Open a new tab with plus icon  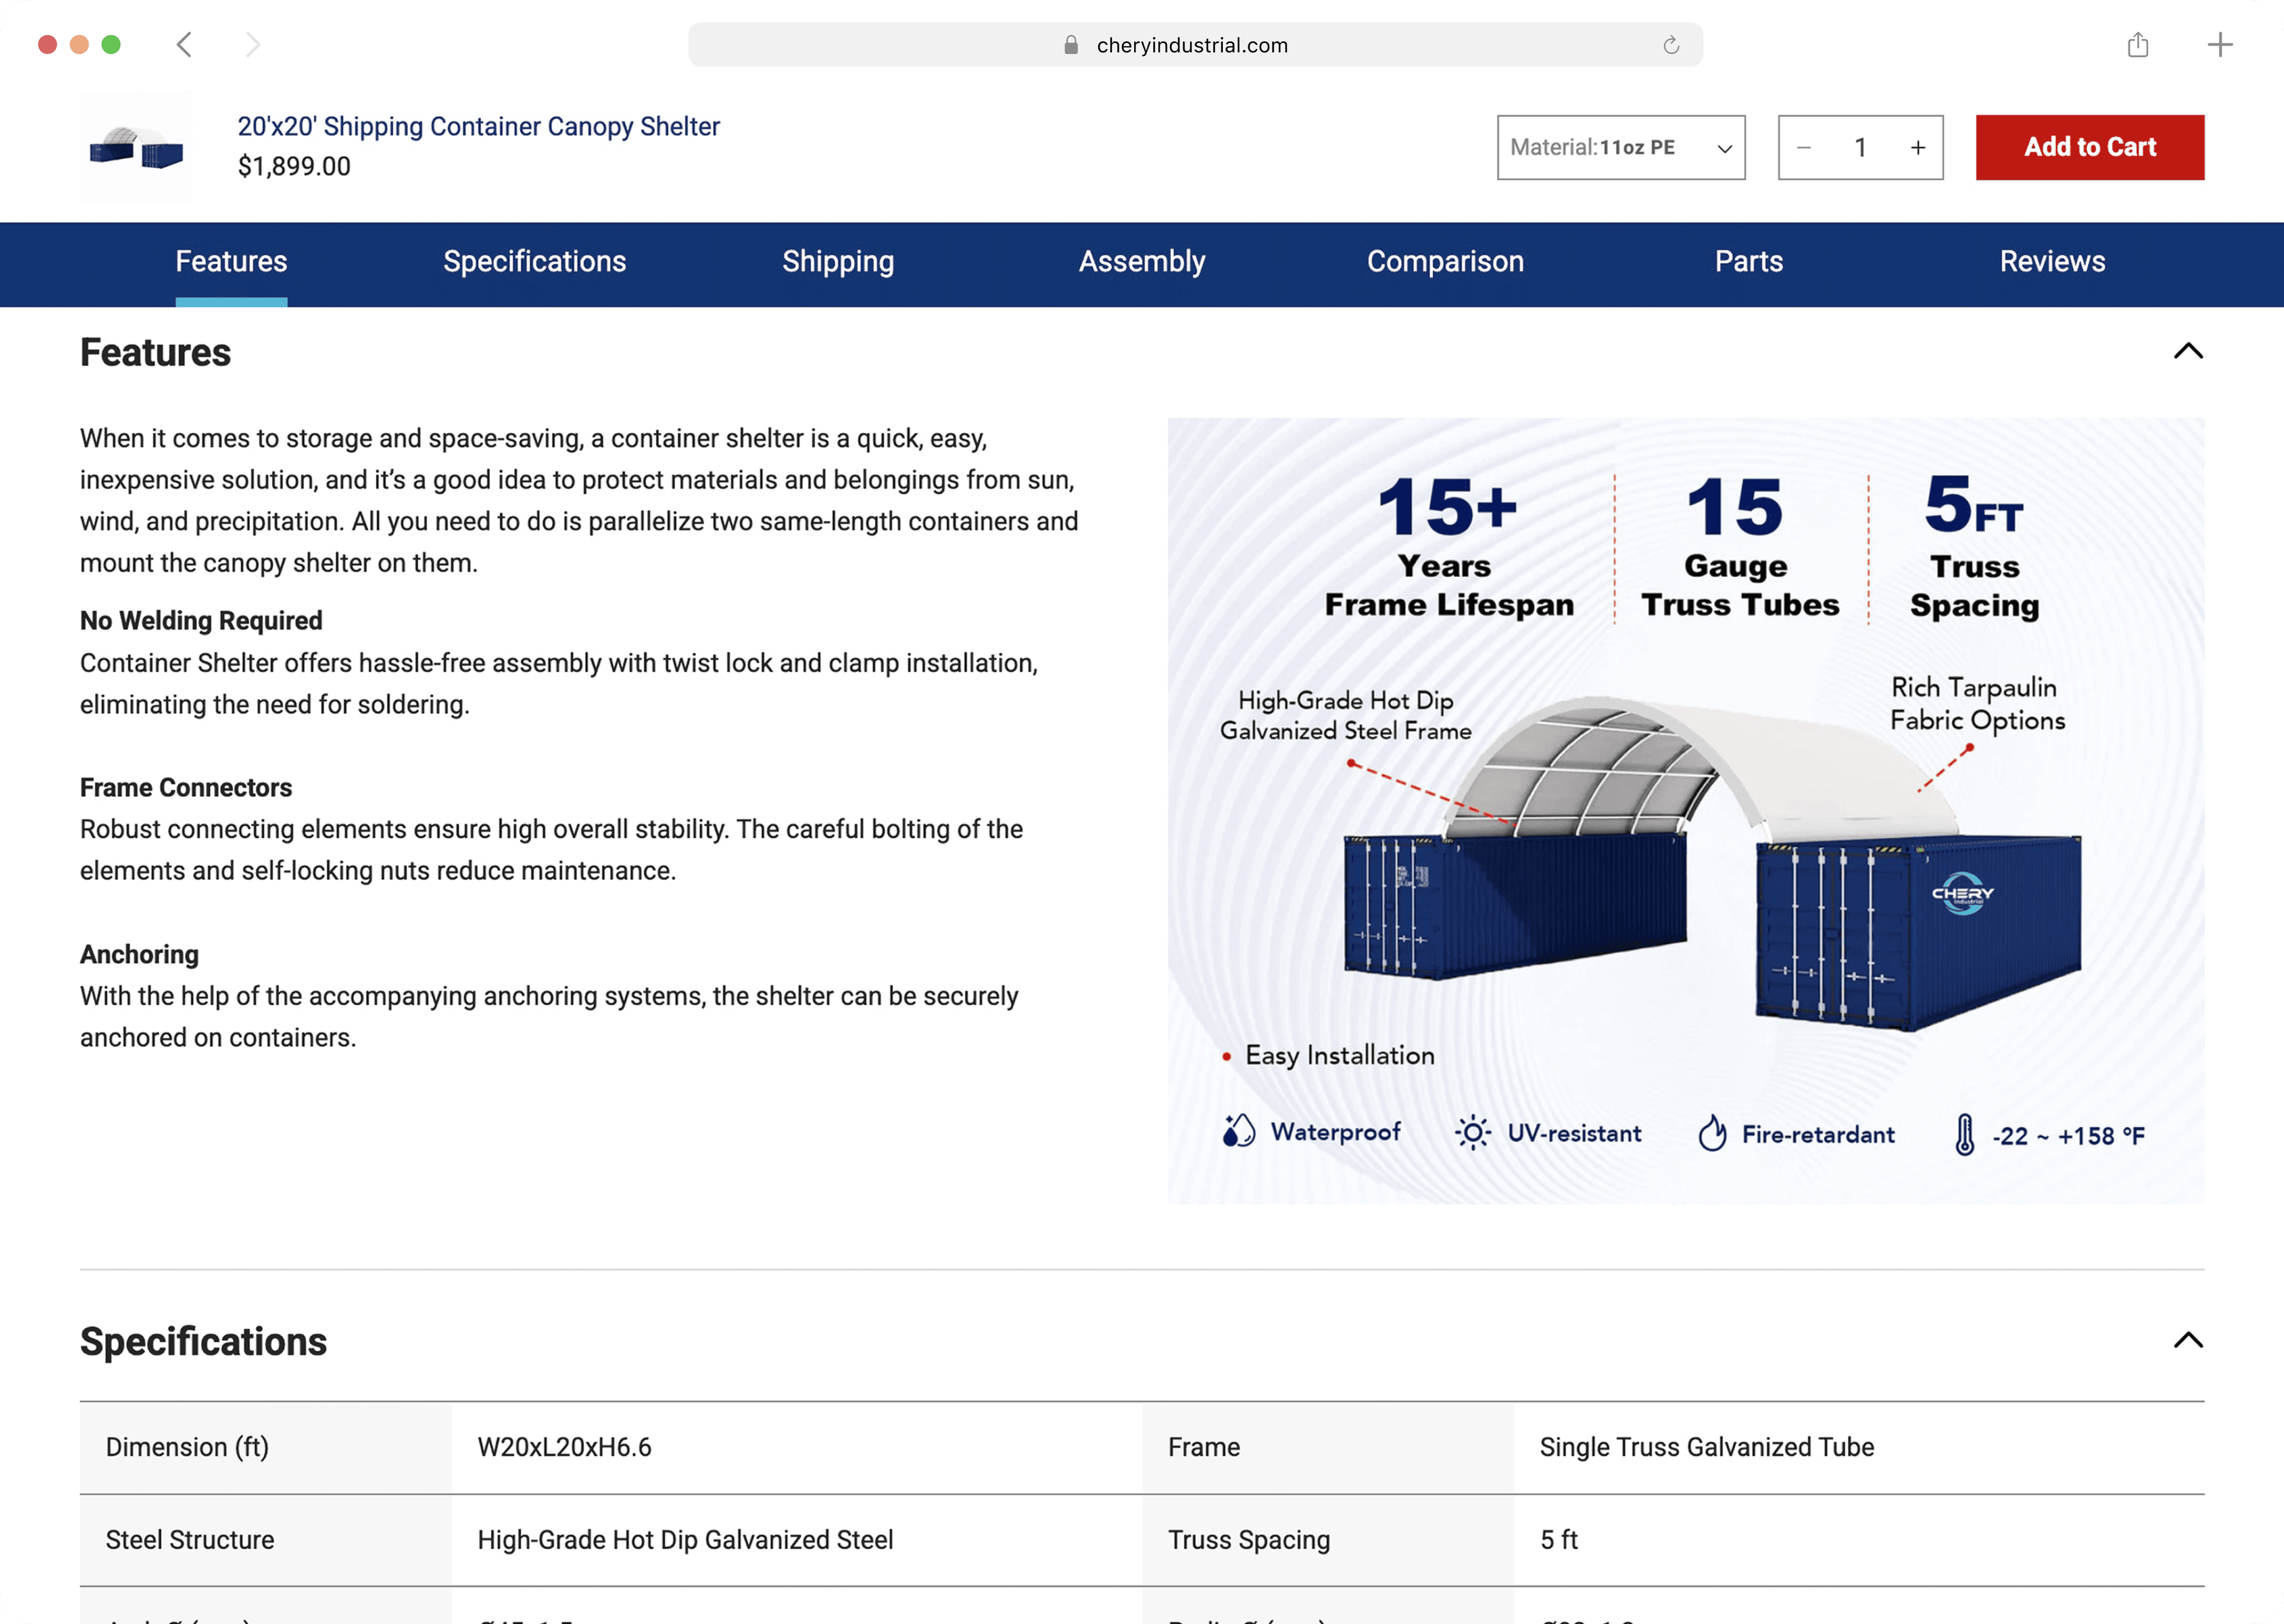point(2219,45)
